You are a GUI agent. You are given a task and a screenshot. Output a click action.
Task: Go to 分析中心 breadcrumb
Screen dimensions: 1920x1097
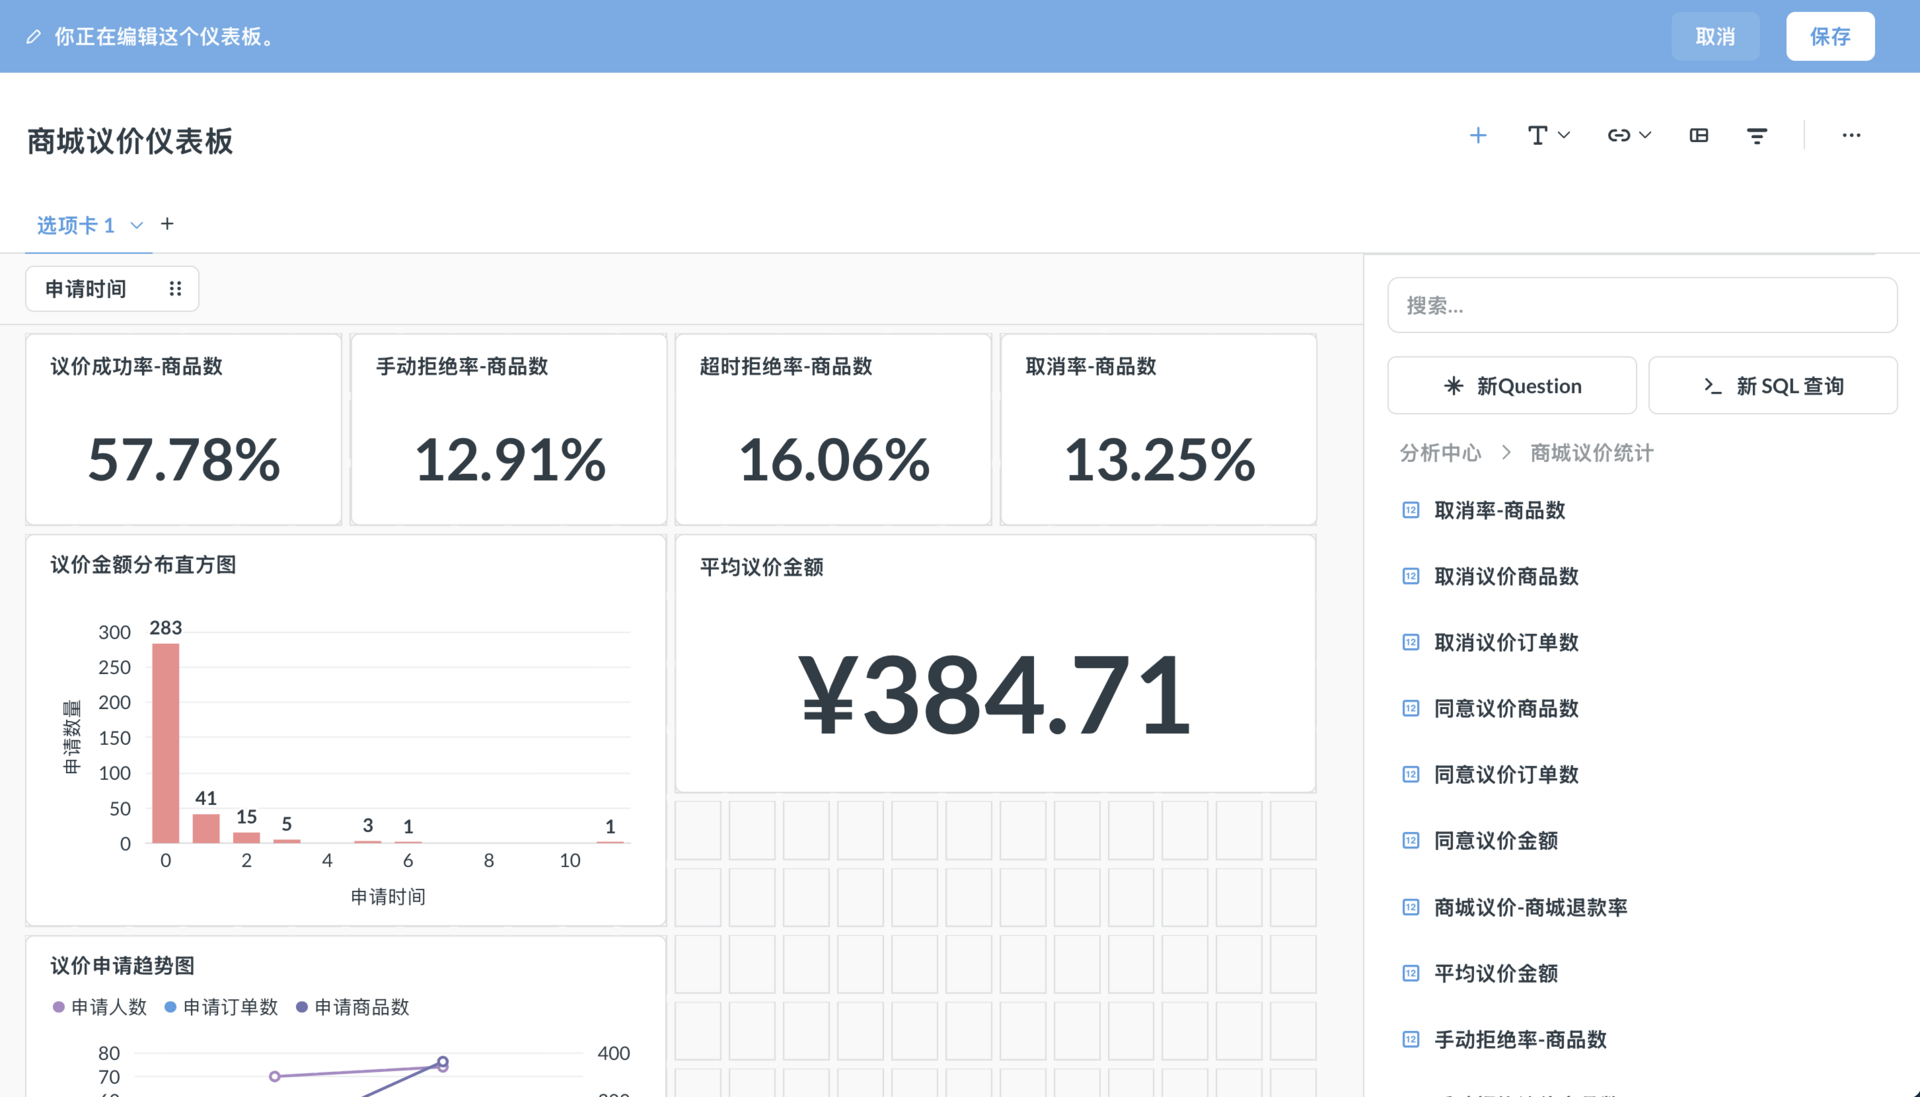pyautogui.click(x=1439, y=453)
